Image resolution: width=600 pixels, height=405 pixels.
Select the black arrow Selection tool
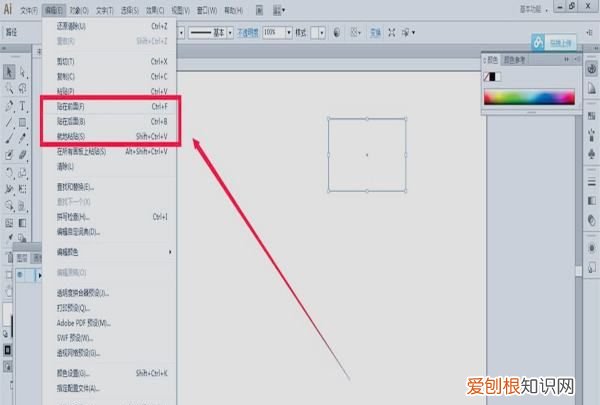9,72
